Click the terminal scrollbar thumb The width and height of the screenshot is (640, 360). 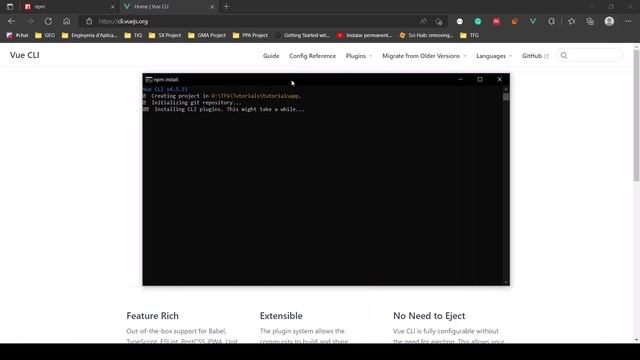pyautogui.click(x=506, y=97)
